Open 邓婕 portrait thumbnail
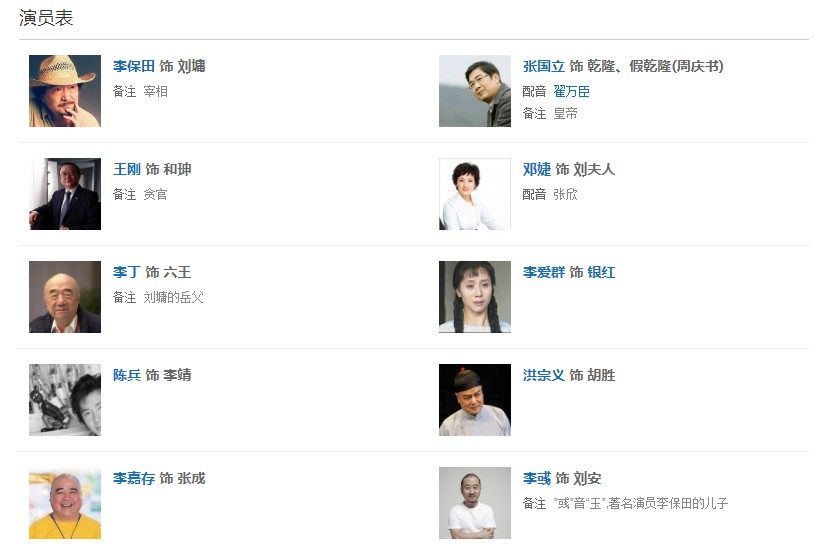 (475, 194)
